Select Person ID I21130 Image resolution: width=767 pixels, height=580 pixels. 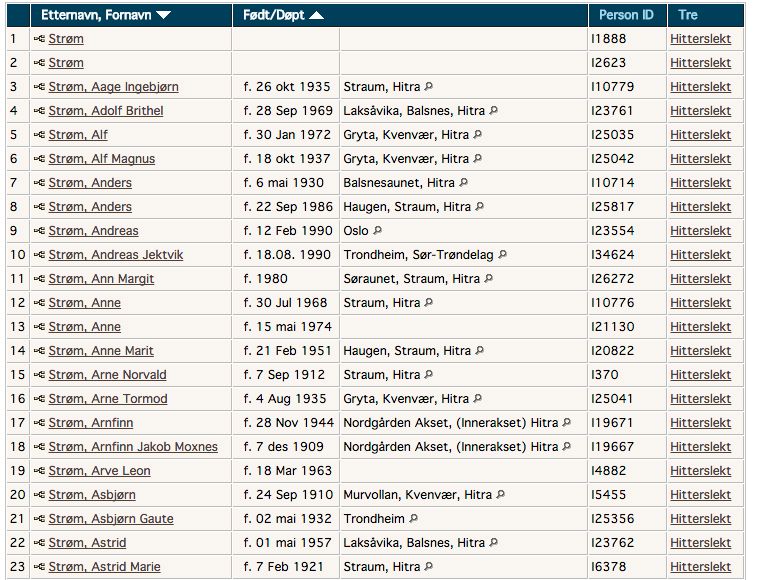tap(612, 327)
